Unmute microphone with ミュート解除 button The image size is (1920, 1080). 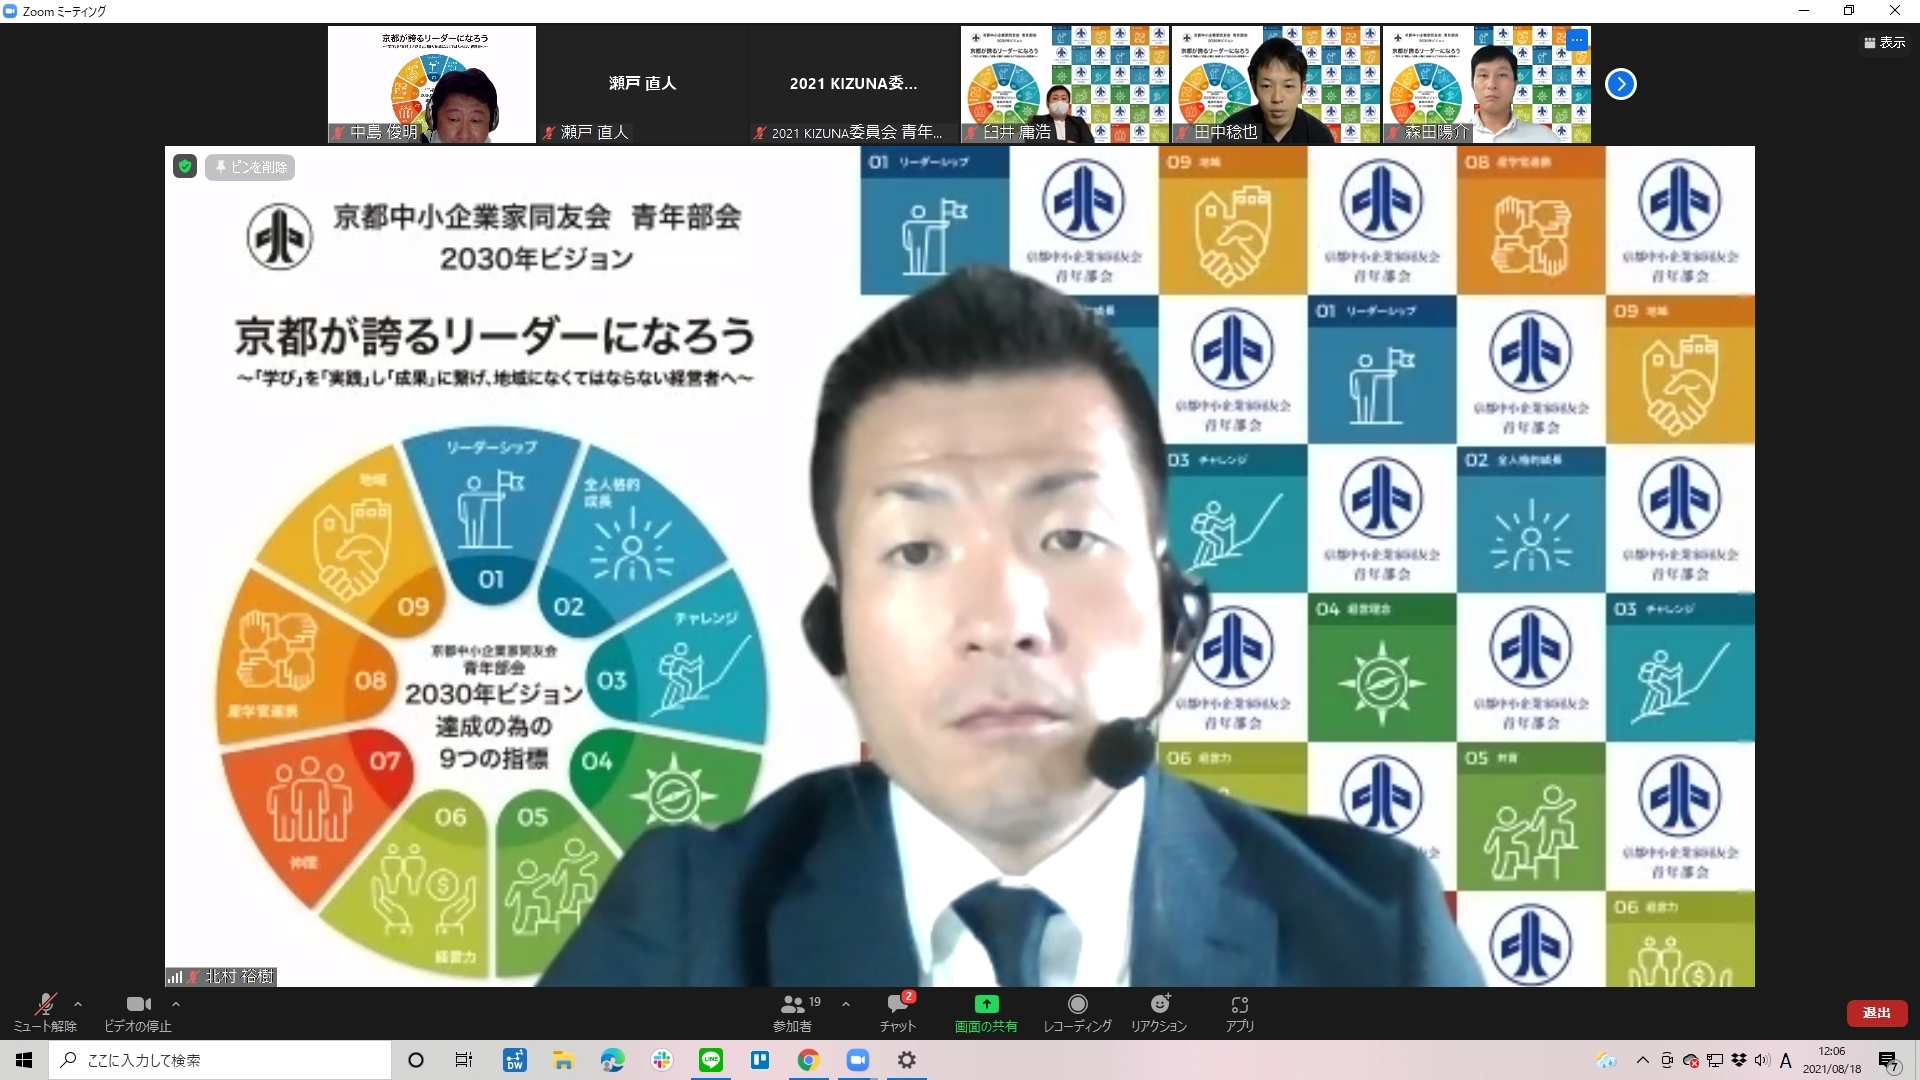(x=45, y=1012)
